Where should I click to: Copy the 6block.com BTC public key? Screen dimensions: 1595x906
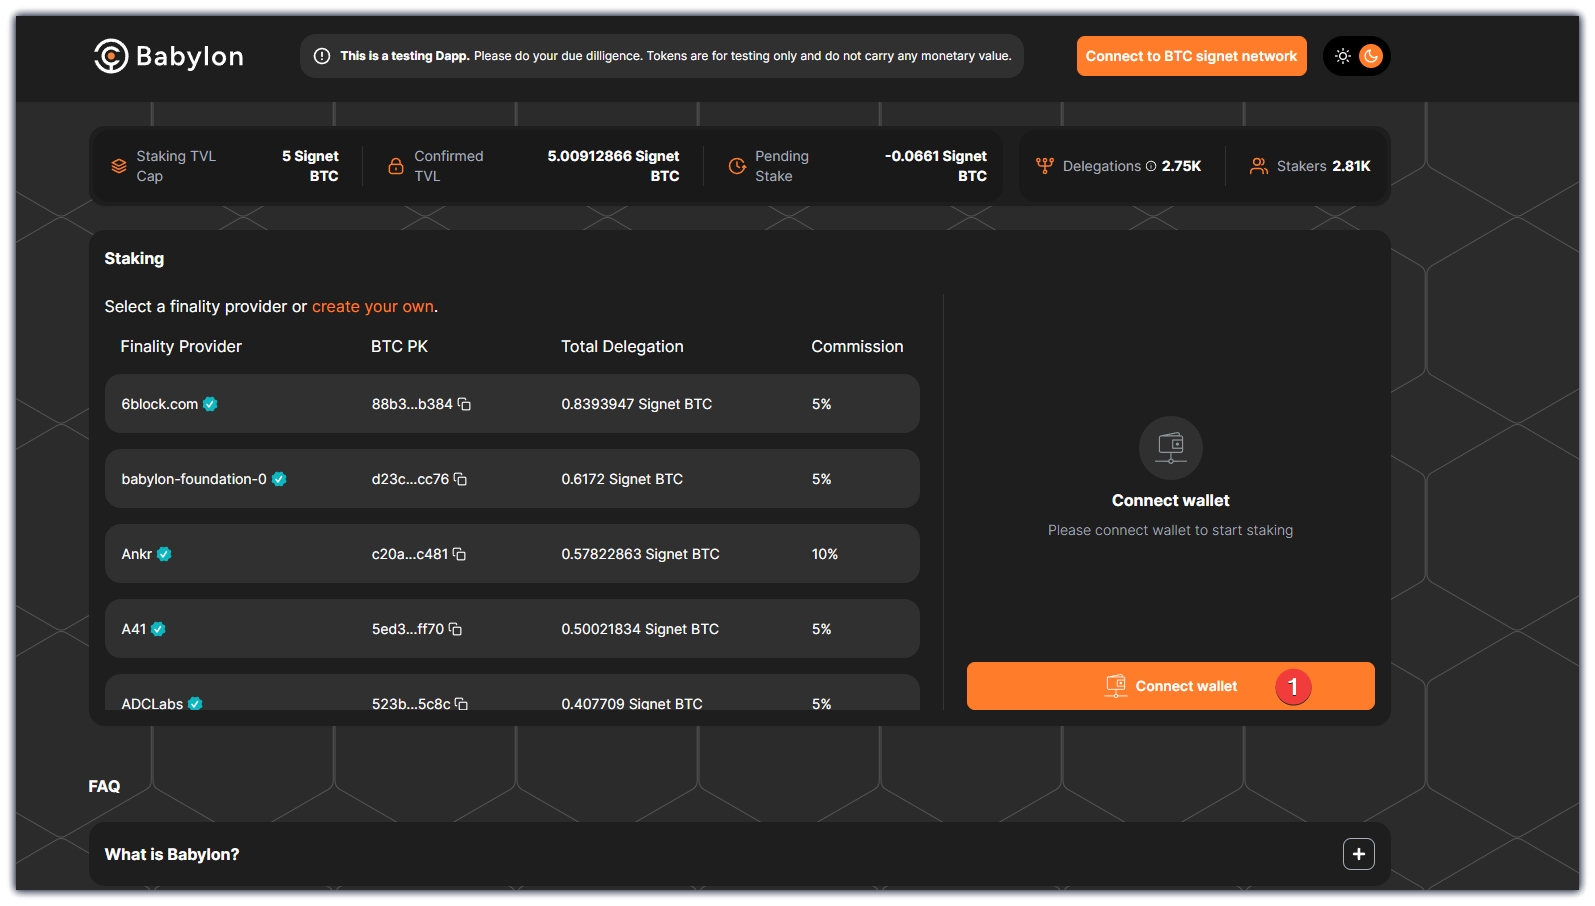(x=464, y=404)
